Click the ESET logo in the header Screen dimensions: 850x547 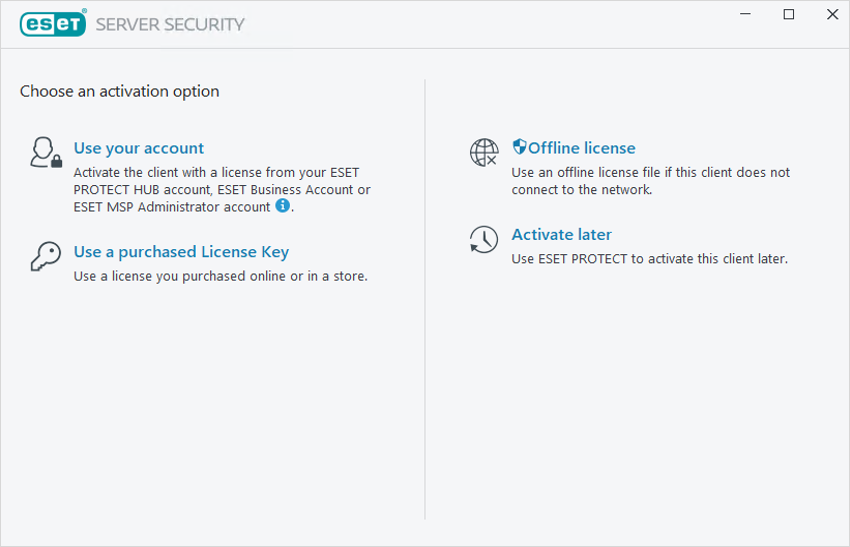[x=53, y=24]
